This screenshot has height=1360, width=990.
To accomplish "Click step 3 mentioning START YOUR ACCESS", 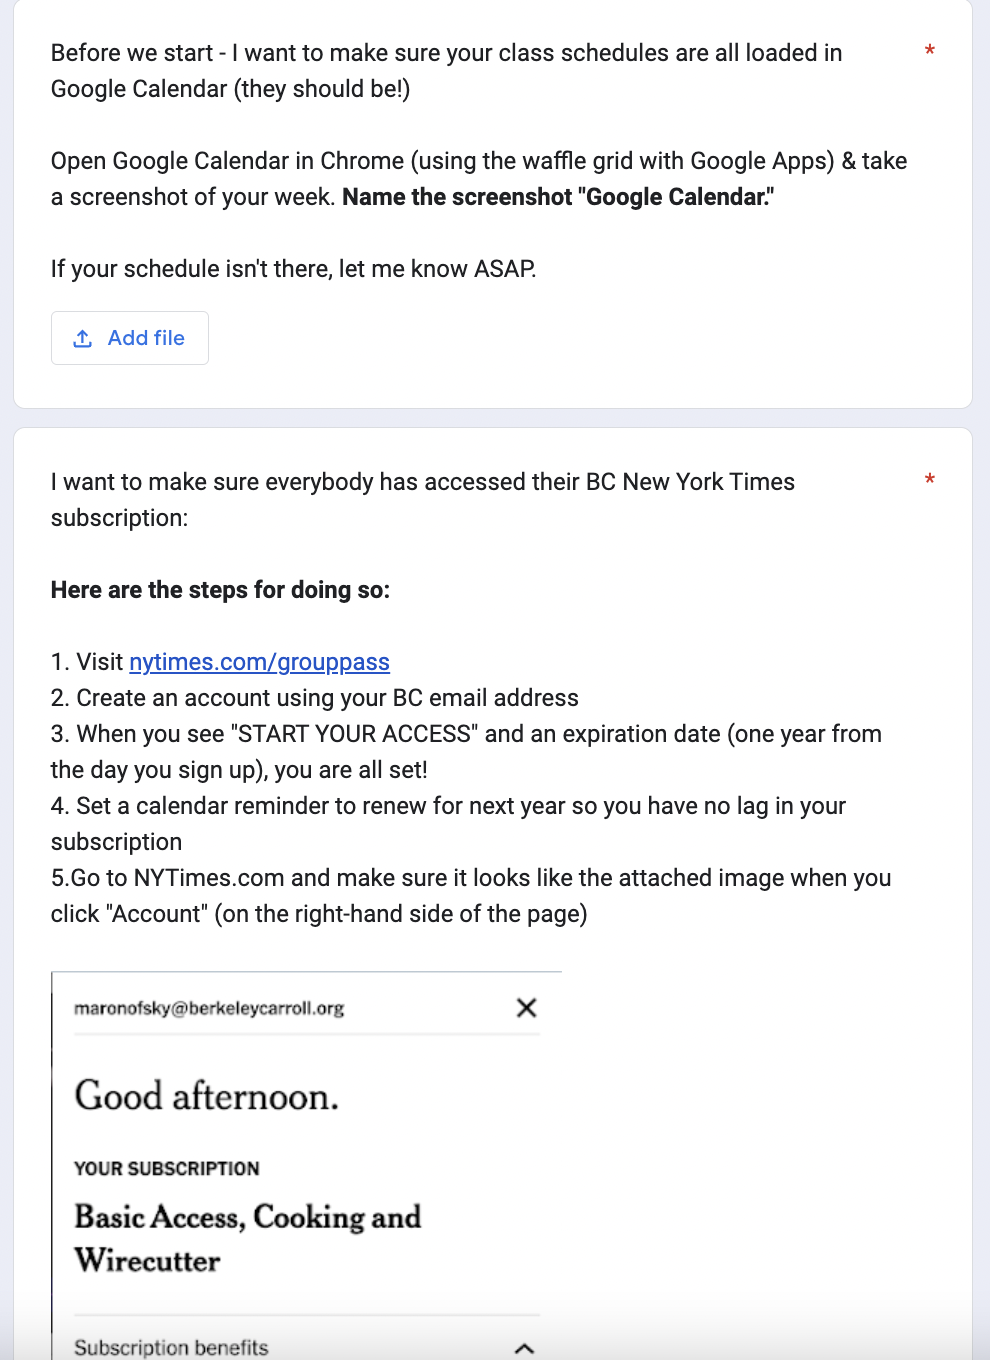I will [x=466, y=734].
